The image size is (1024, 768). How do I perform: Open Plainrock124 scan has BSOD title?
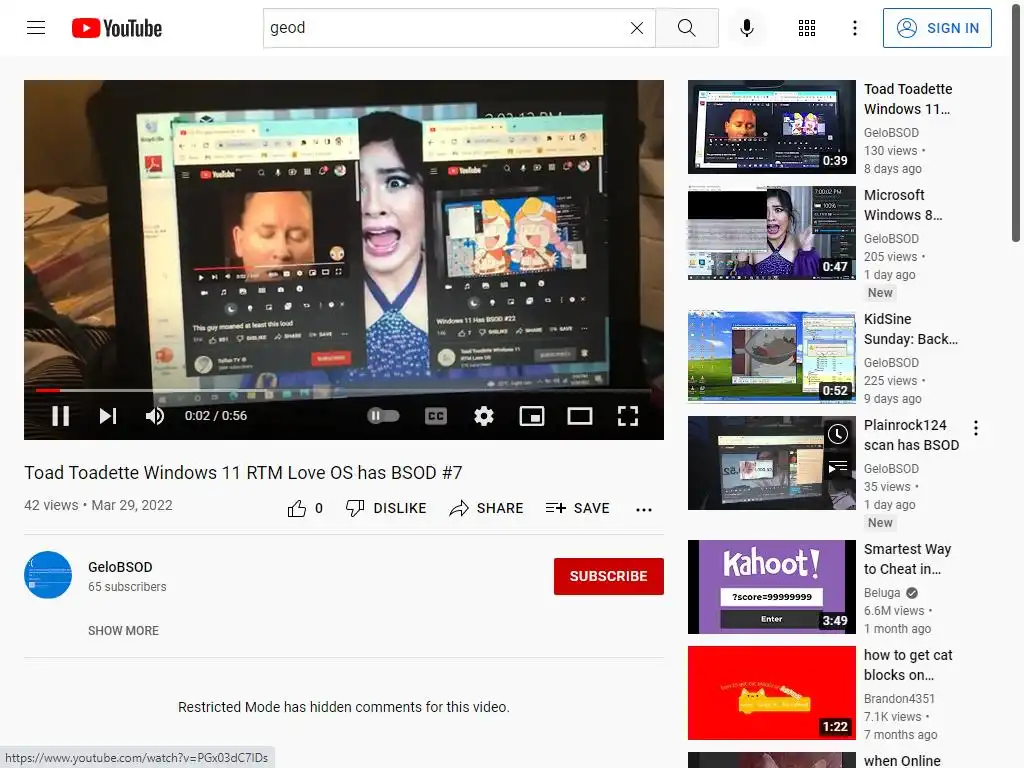912,435
